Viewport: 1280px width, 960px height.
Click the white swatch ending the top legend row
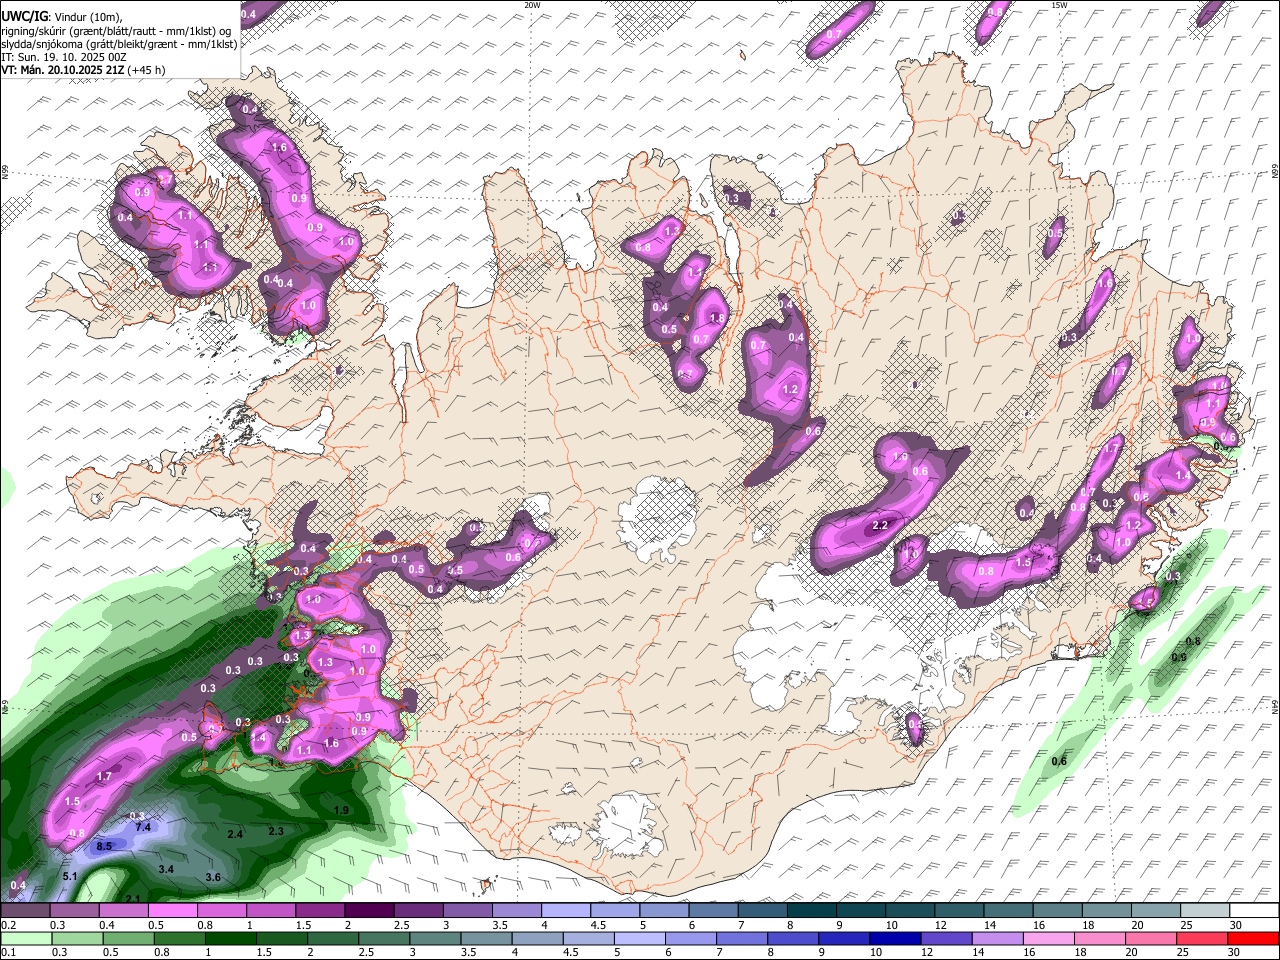point(1255,911)
